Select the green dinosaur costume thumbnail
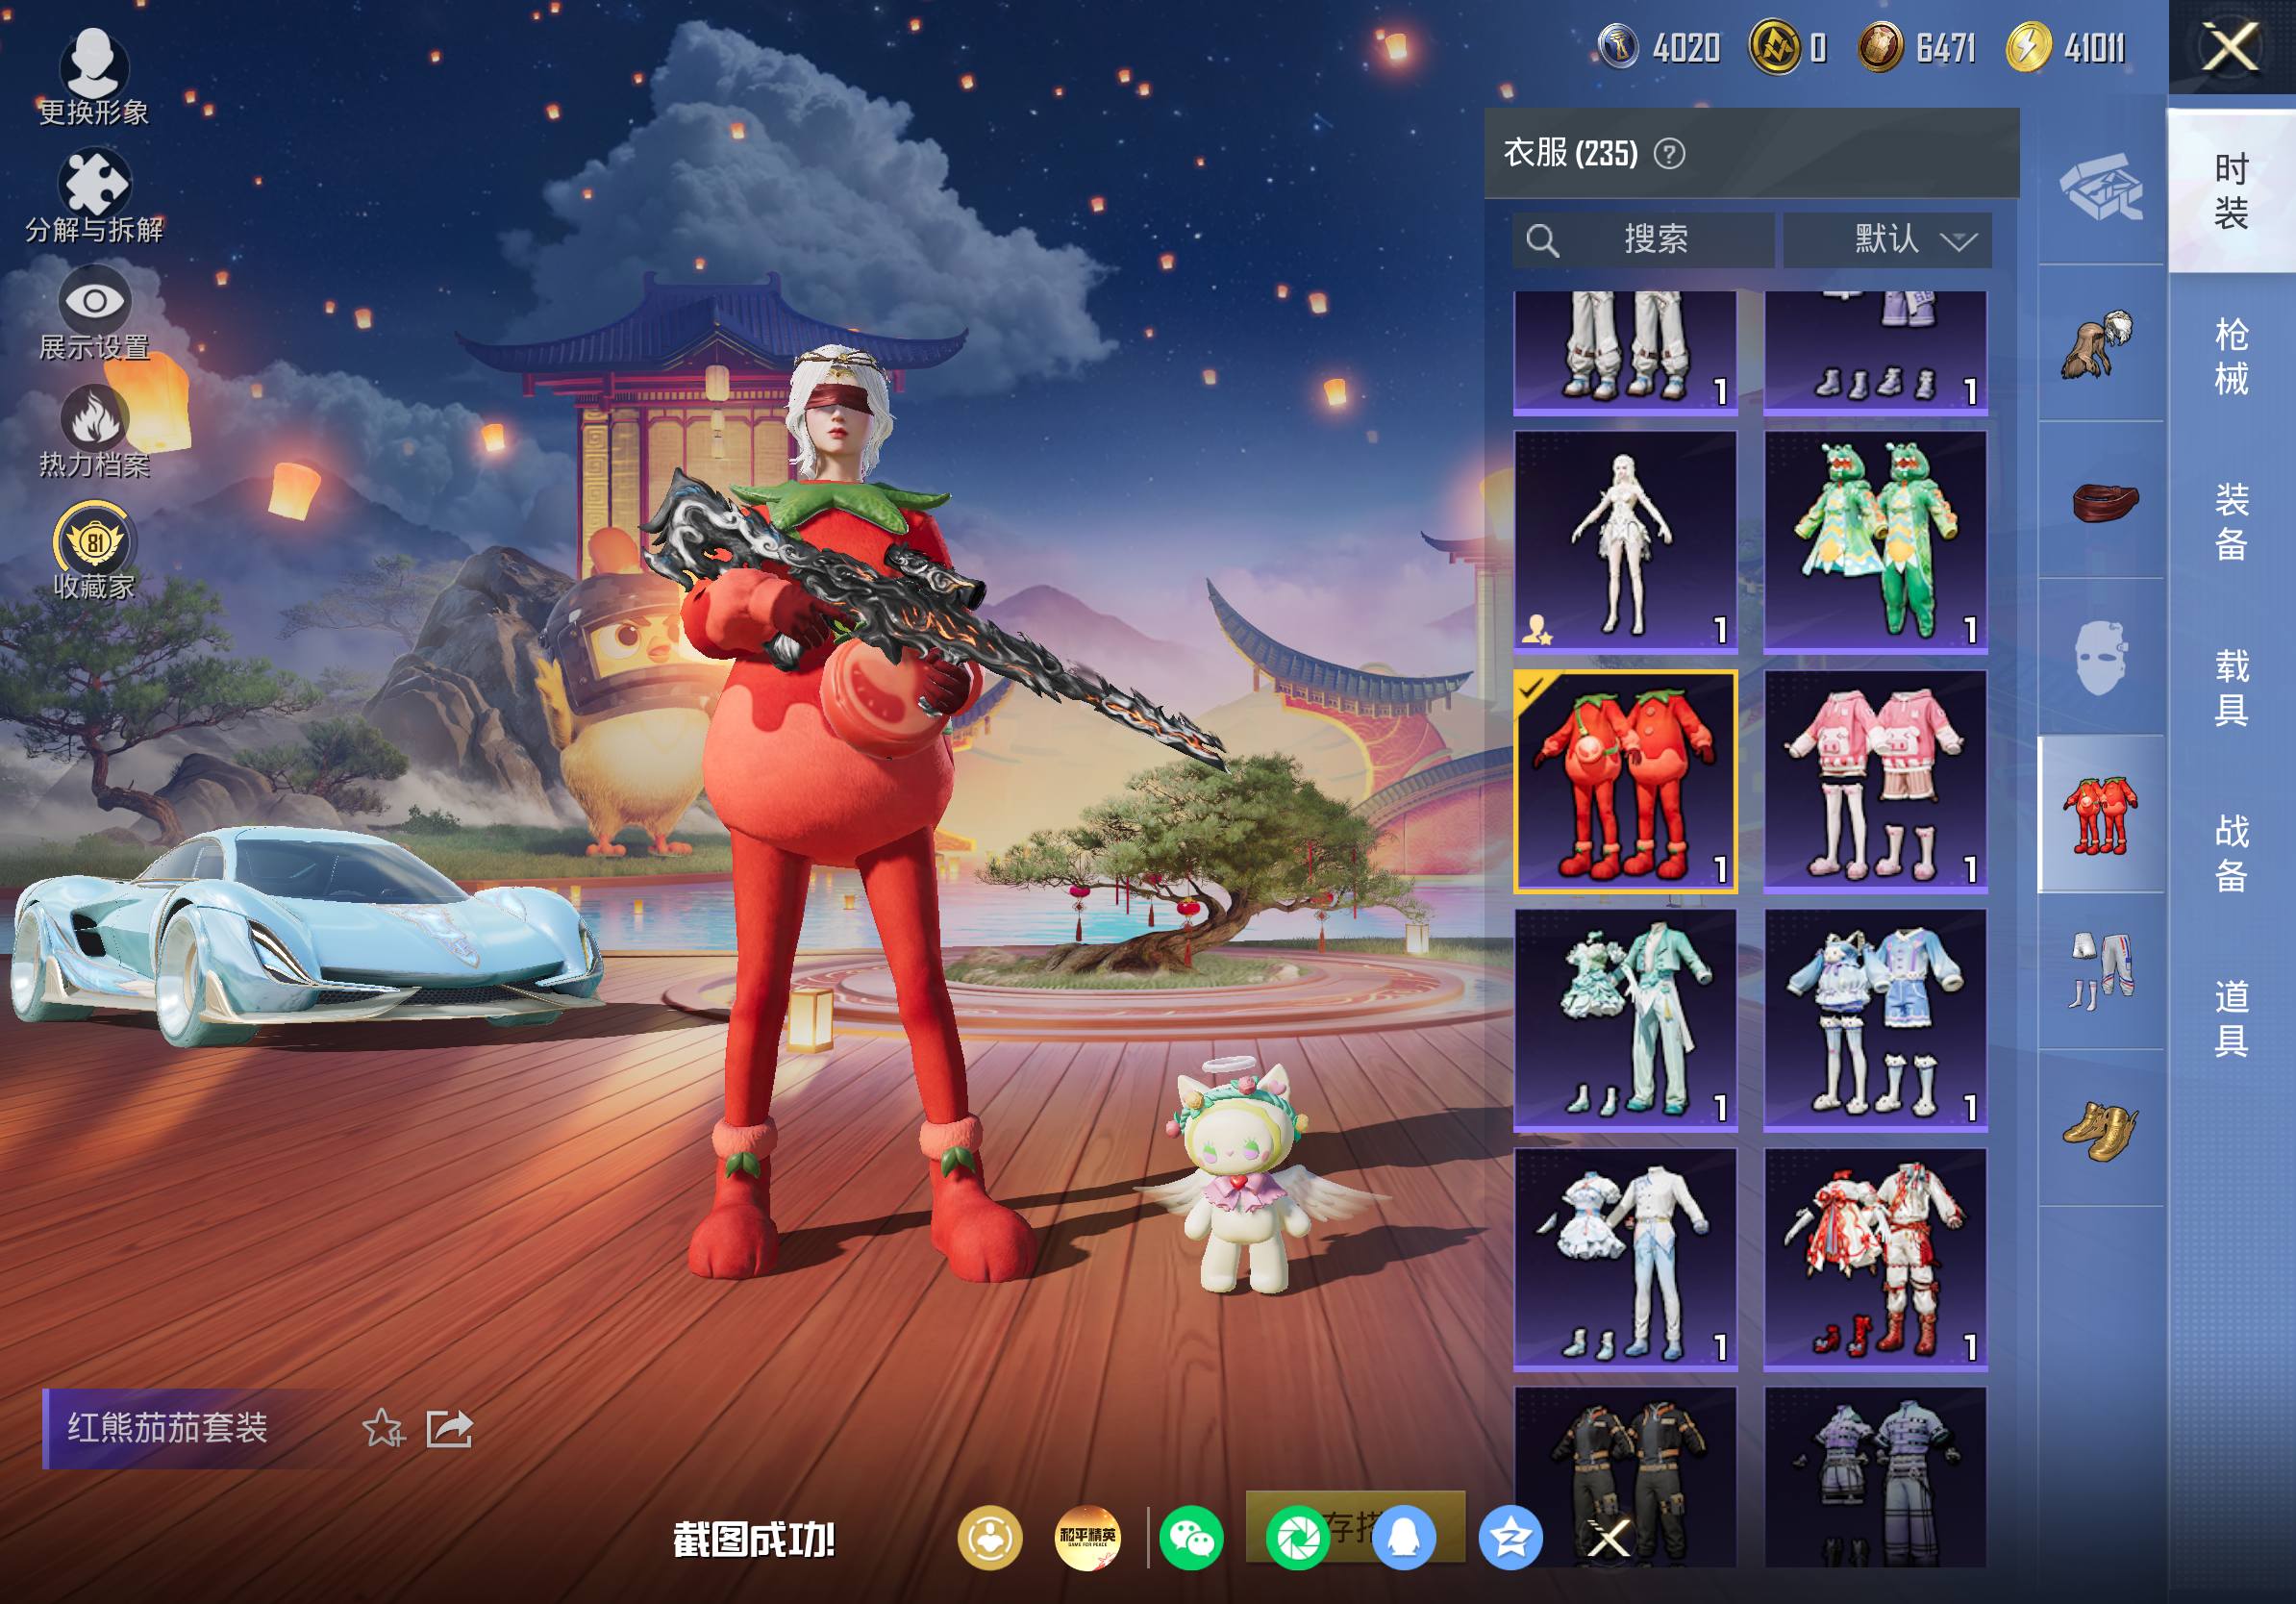The height and width of the screenshot is (1604, 2296). click(x=1875, y=542)
